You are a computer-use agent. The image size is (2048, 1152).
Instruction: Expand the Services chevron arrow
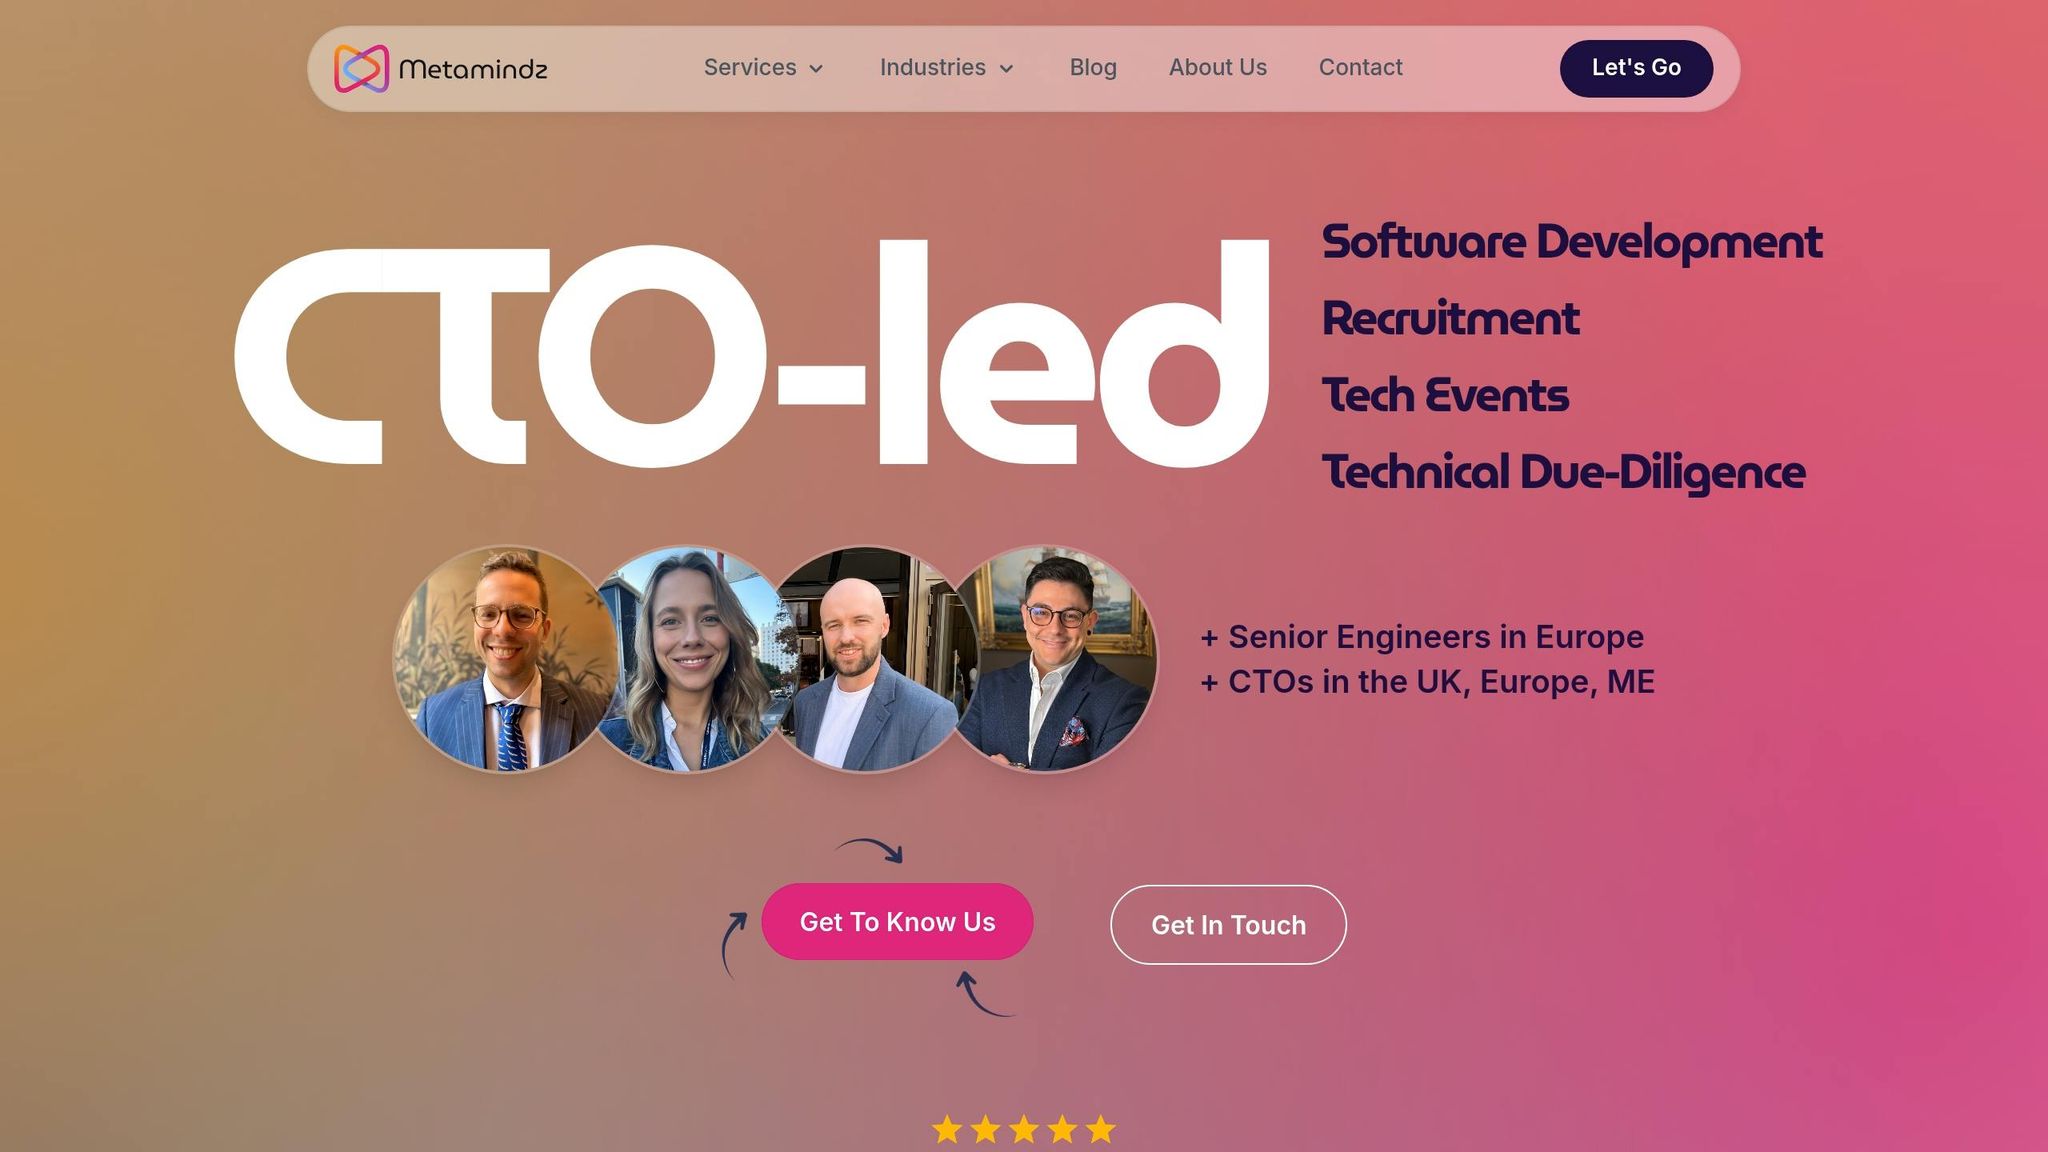click(x=816, y=69)
